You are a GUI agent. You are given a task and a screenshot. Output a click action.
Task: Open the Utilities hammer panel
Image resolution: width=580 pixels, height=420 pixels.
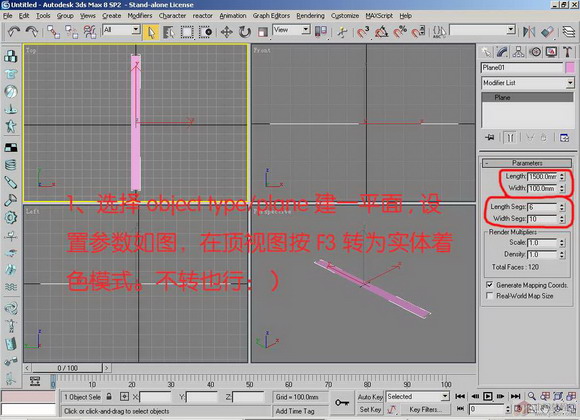tap(567, 52)
